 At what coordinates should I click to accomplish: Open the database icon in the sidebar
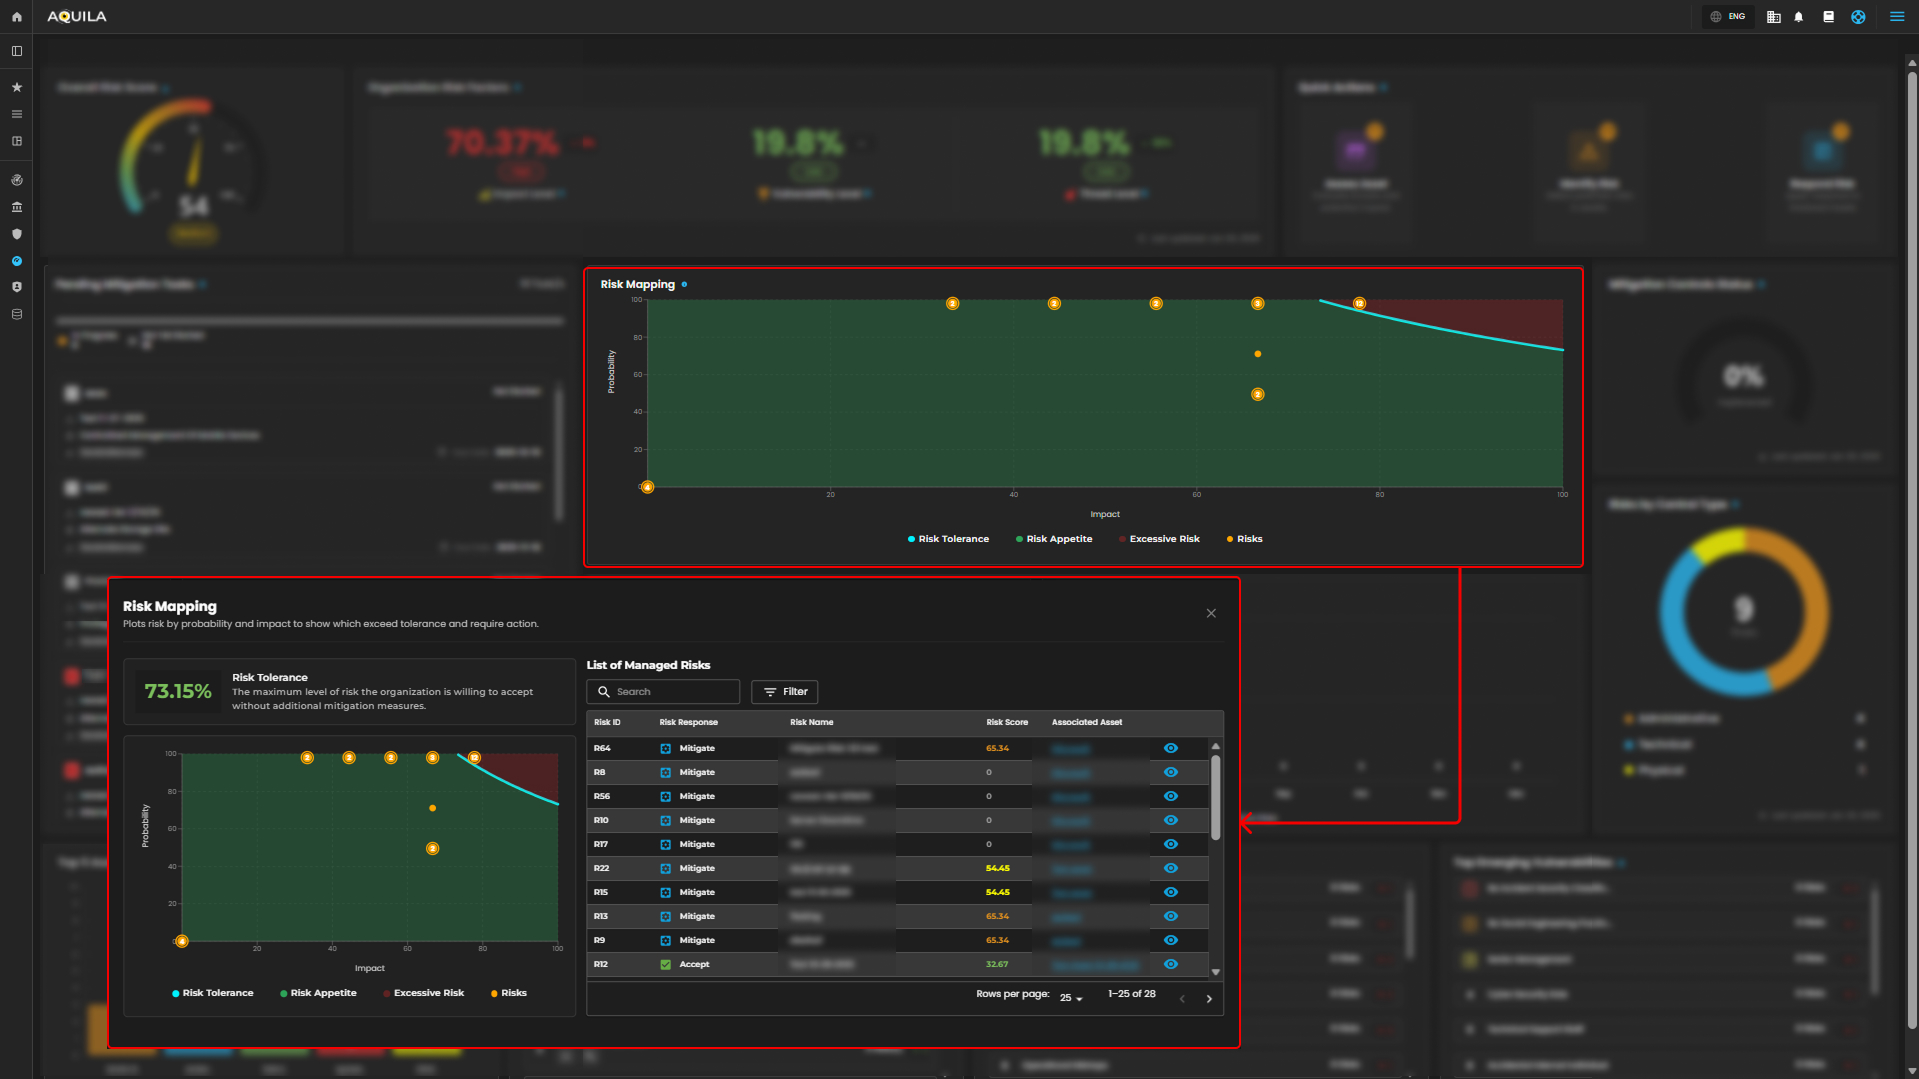(17, 314)
